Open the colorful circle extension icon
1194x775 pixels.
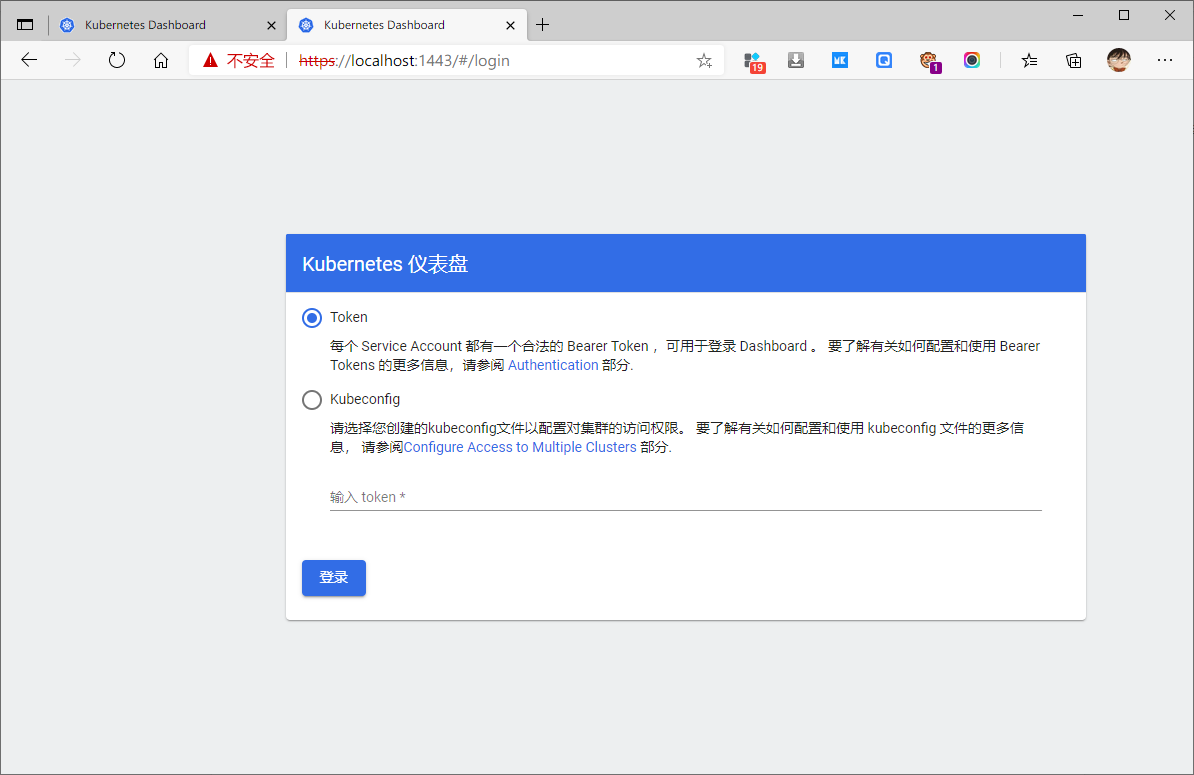tap(972, 60)
